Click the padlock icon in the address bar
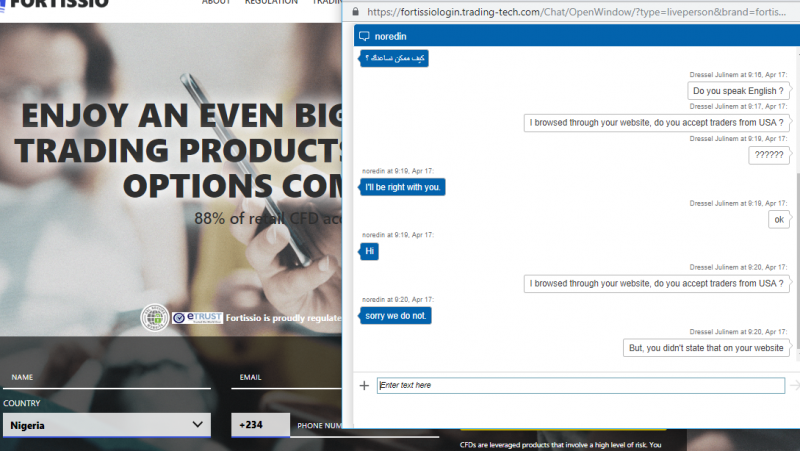This screenshot has width=800, height=451. click(x=356, y=11)
